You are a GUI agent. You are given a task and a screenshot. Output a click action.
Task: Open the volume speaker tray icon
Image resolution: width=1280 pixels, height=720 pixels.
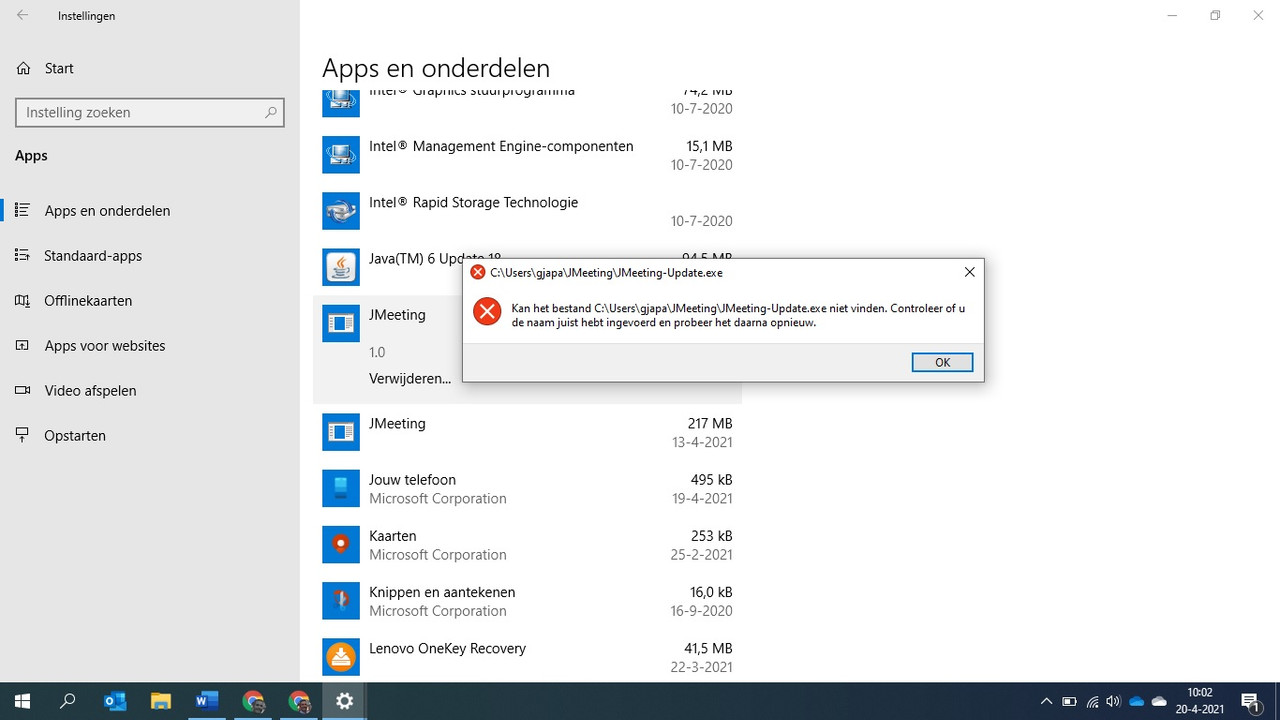coord(1113,702)
